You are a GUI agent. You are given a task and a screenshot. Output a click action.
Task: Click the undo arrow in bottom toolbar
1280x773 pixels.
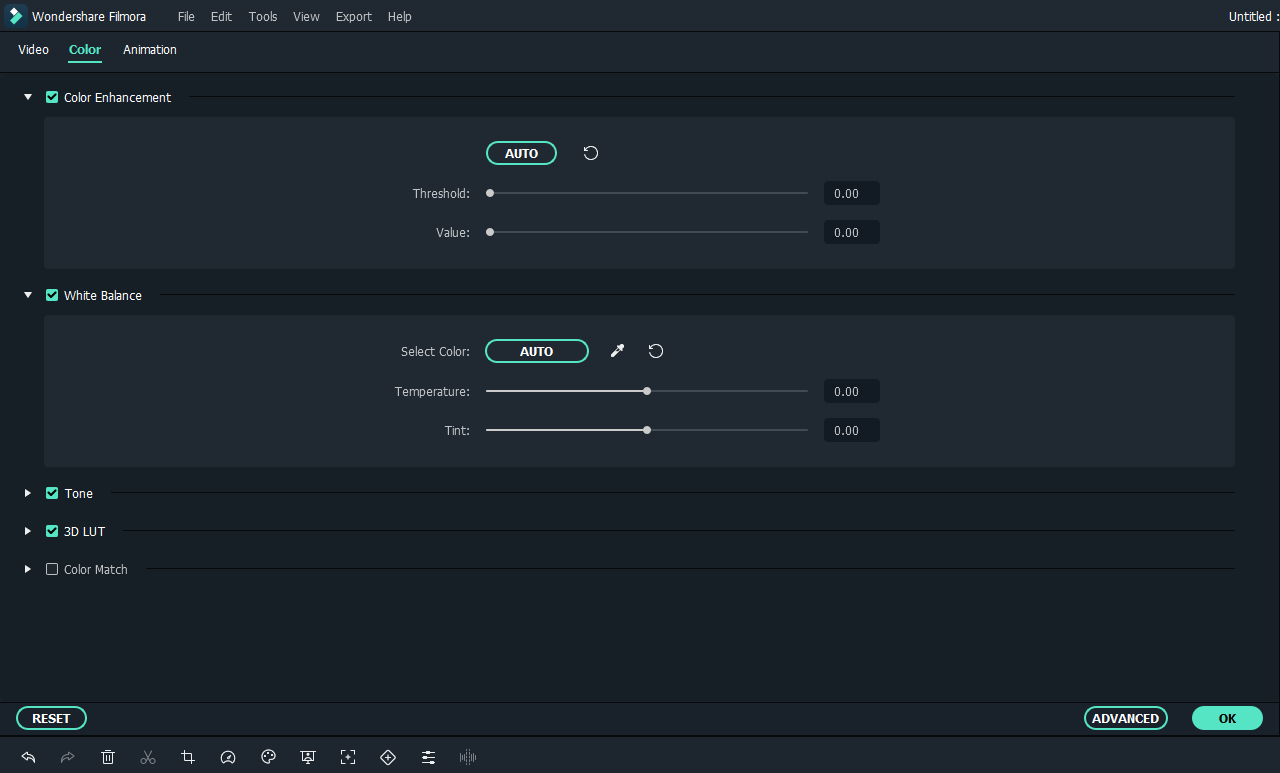tap(28, 757)
